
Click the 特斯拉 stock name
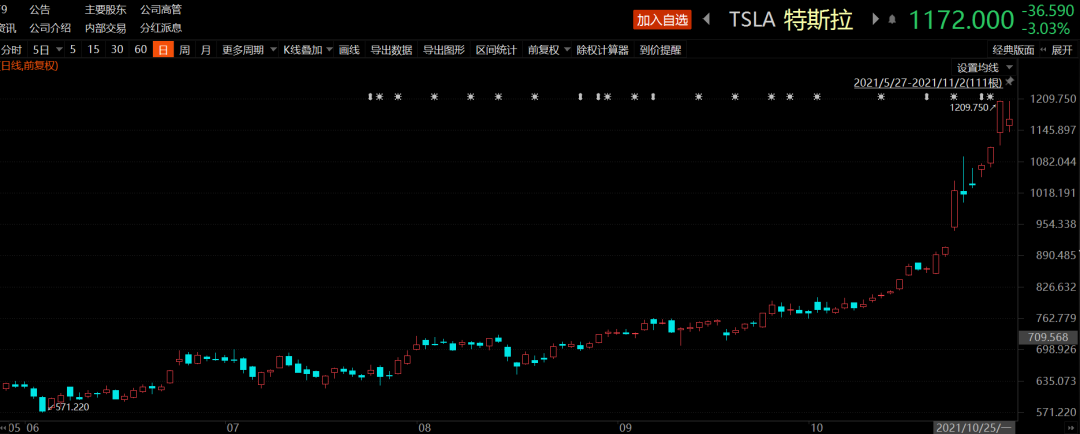(818, 21)
